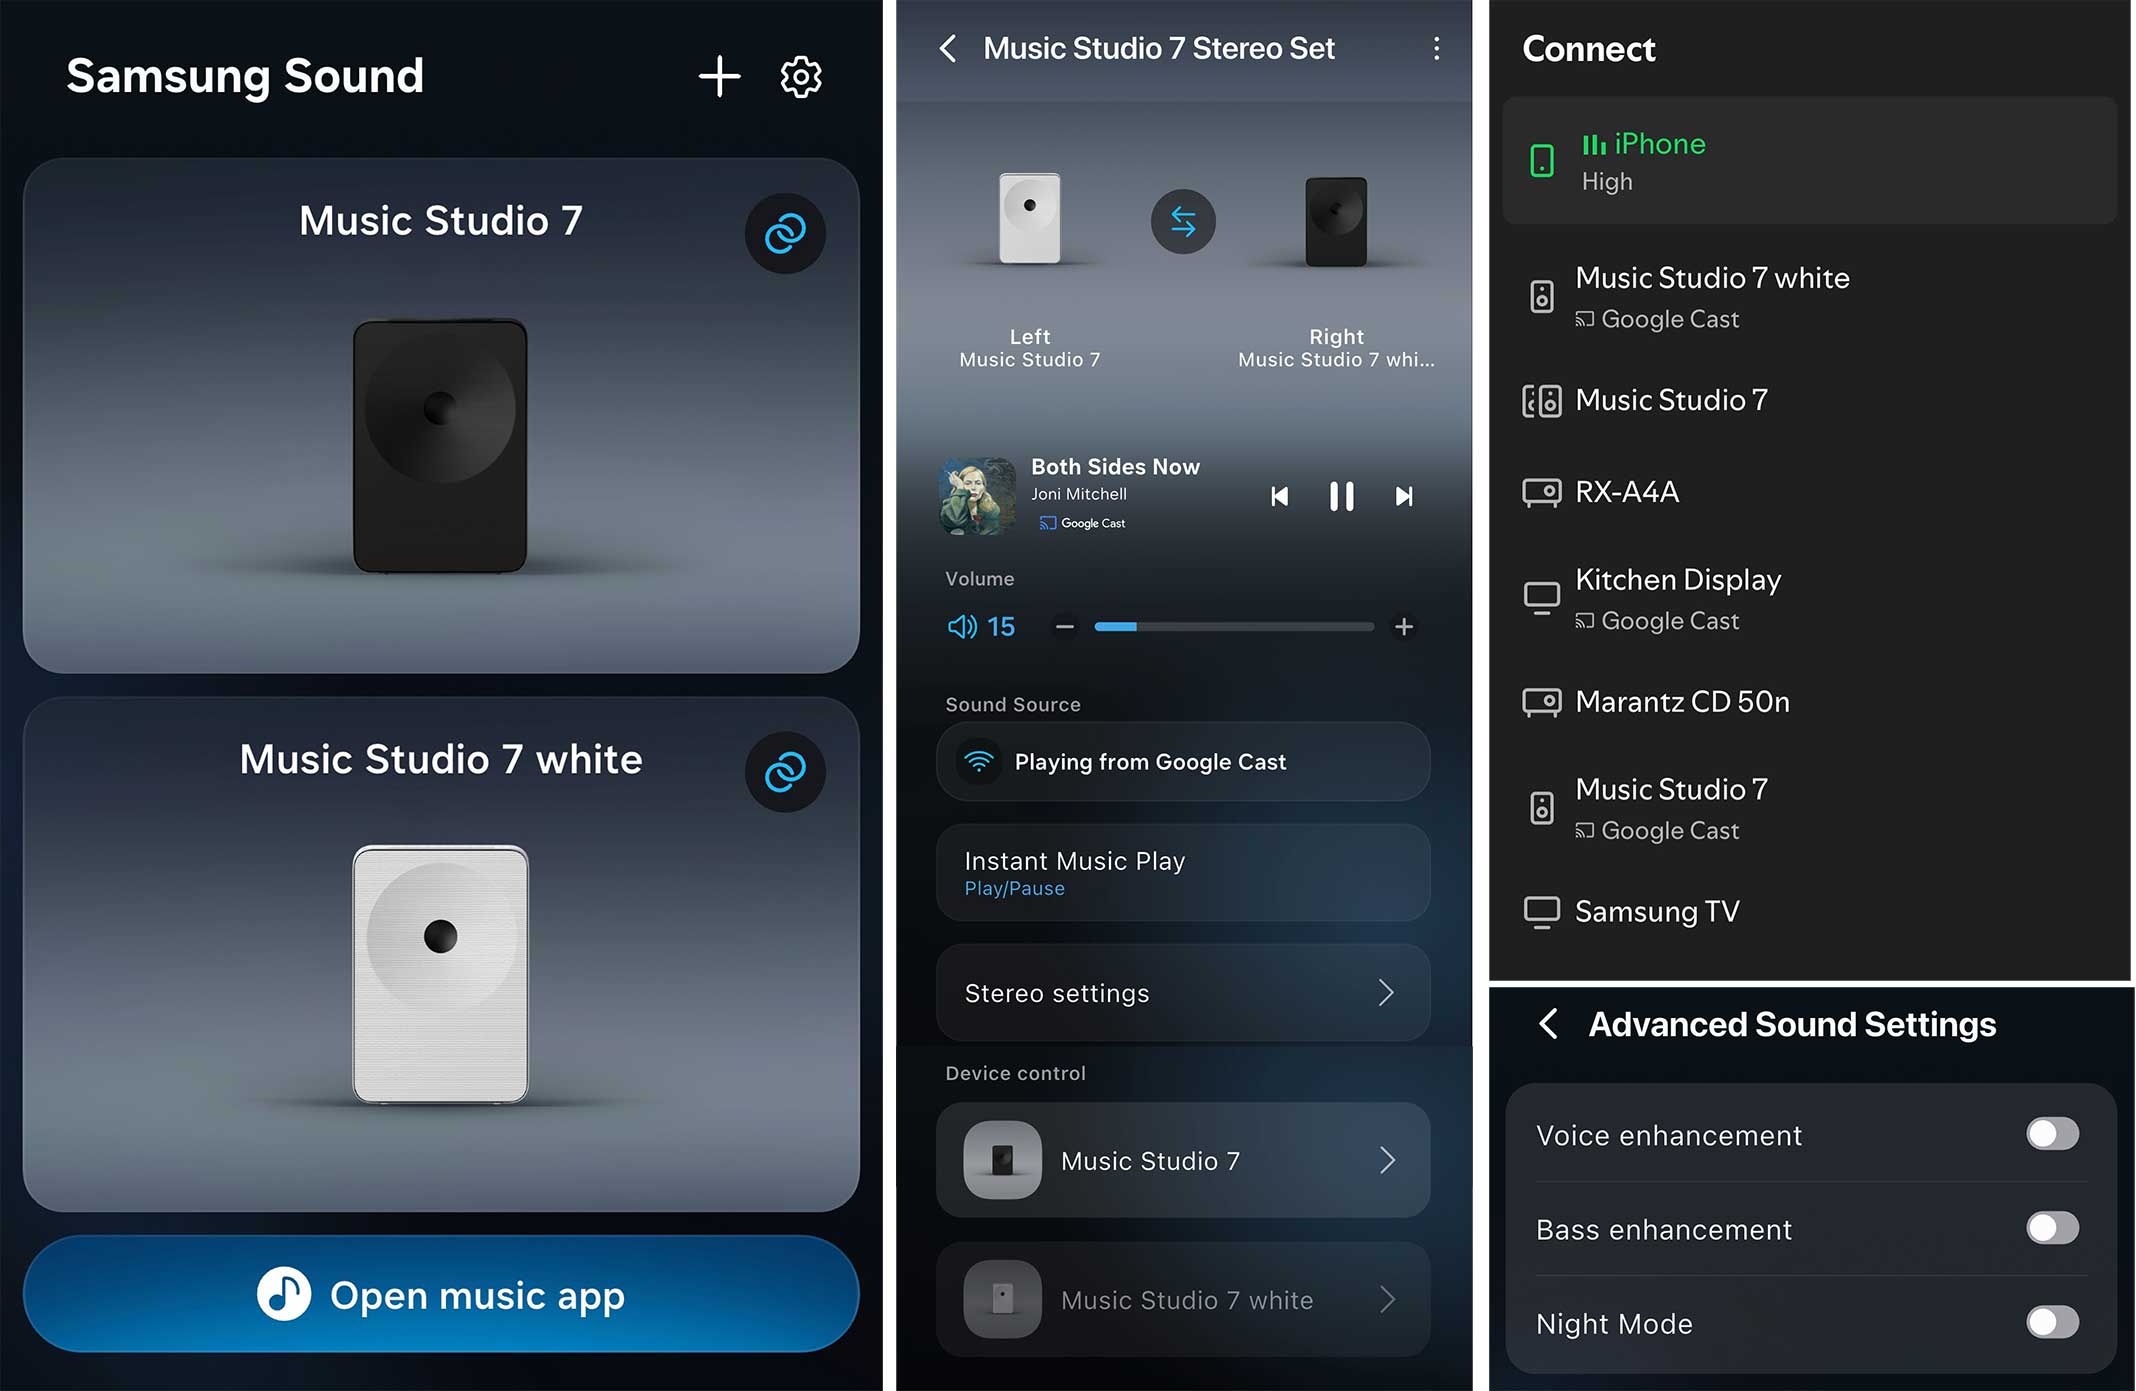Image resolution: width=2136 pixels, height=1391 pixels.
Task: Tap speaker icon beside Music Studio 7 Google Cast
Action: coord(1542,808)
